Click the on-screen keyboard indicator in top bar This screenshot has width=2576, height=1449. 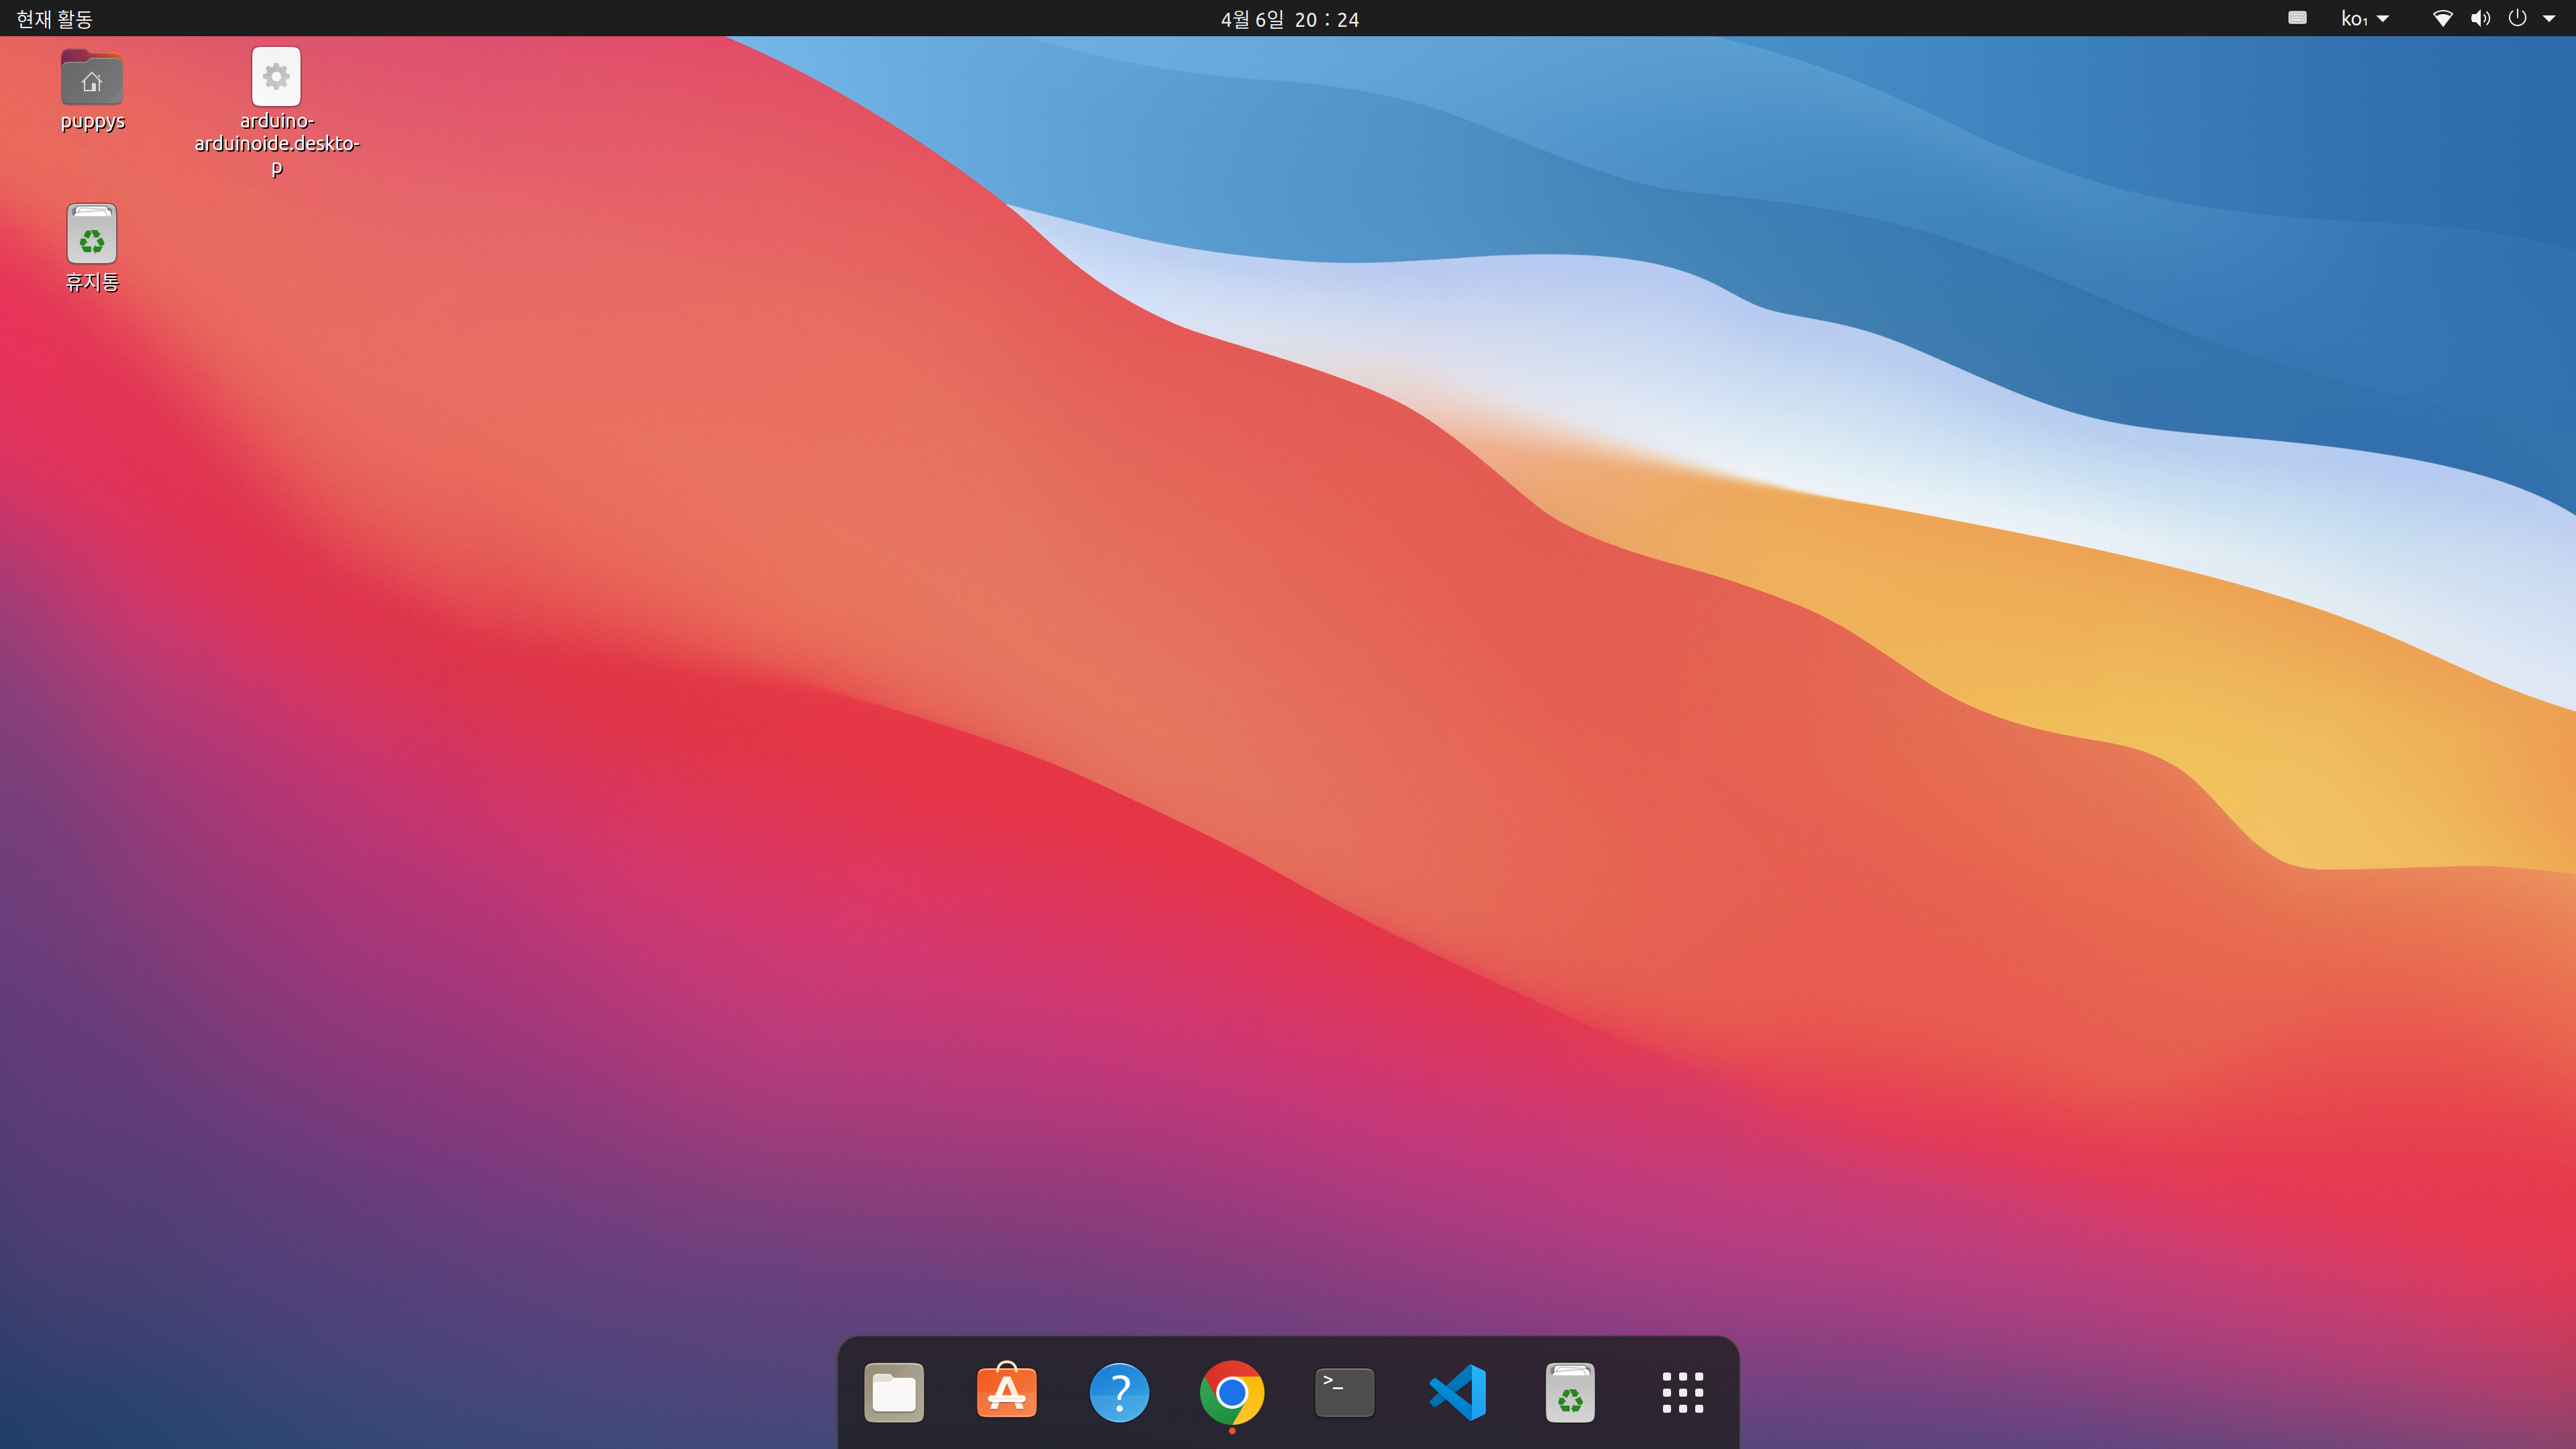2297,18
